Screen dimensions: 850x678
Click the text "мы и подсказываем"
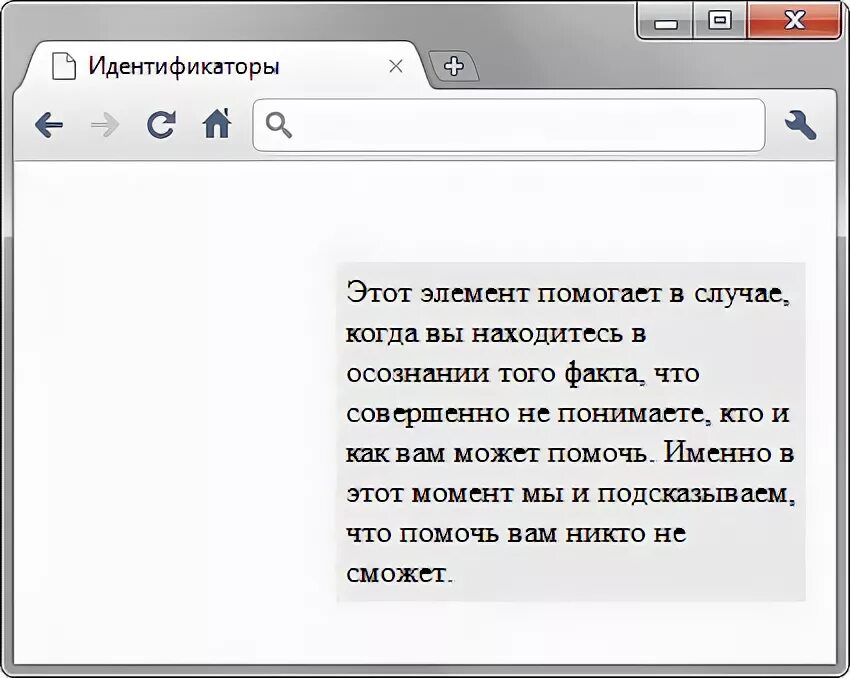(654, 494)
